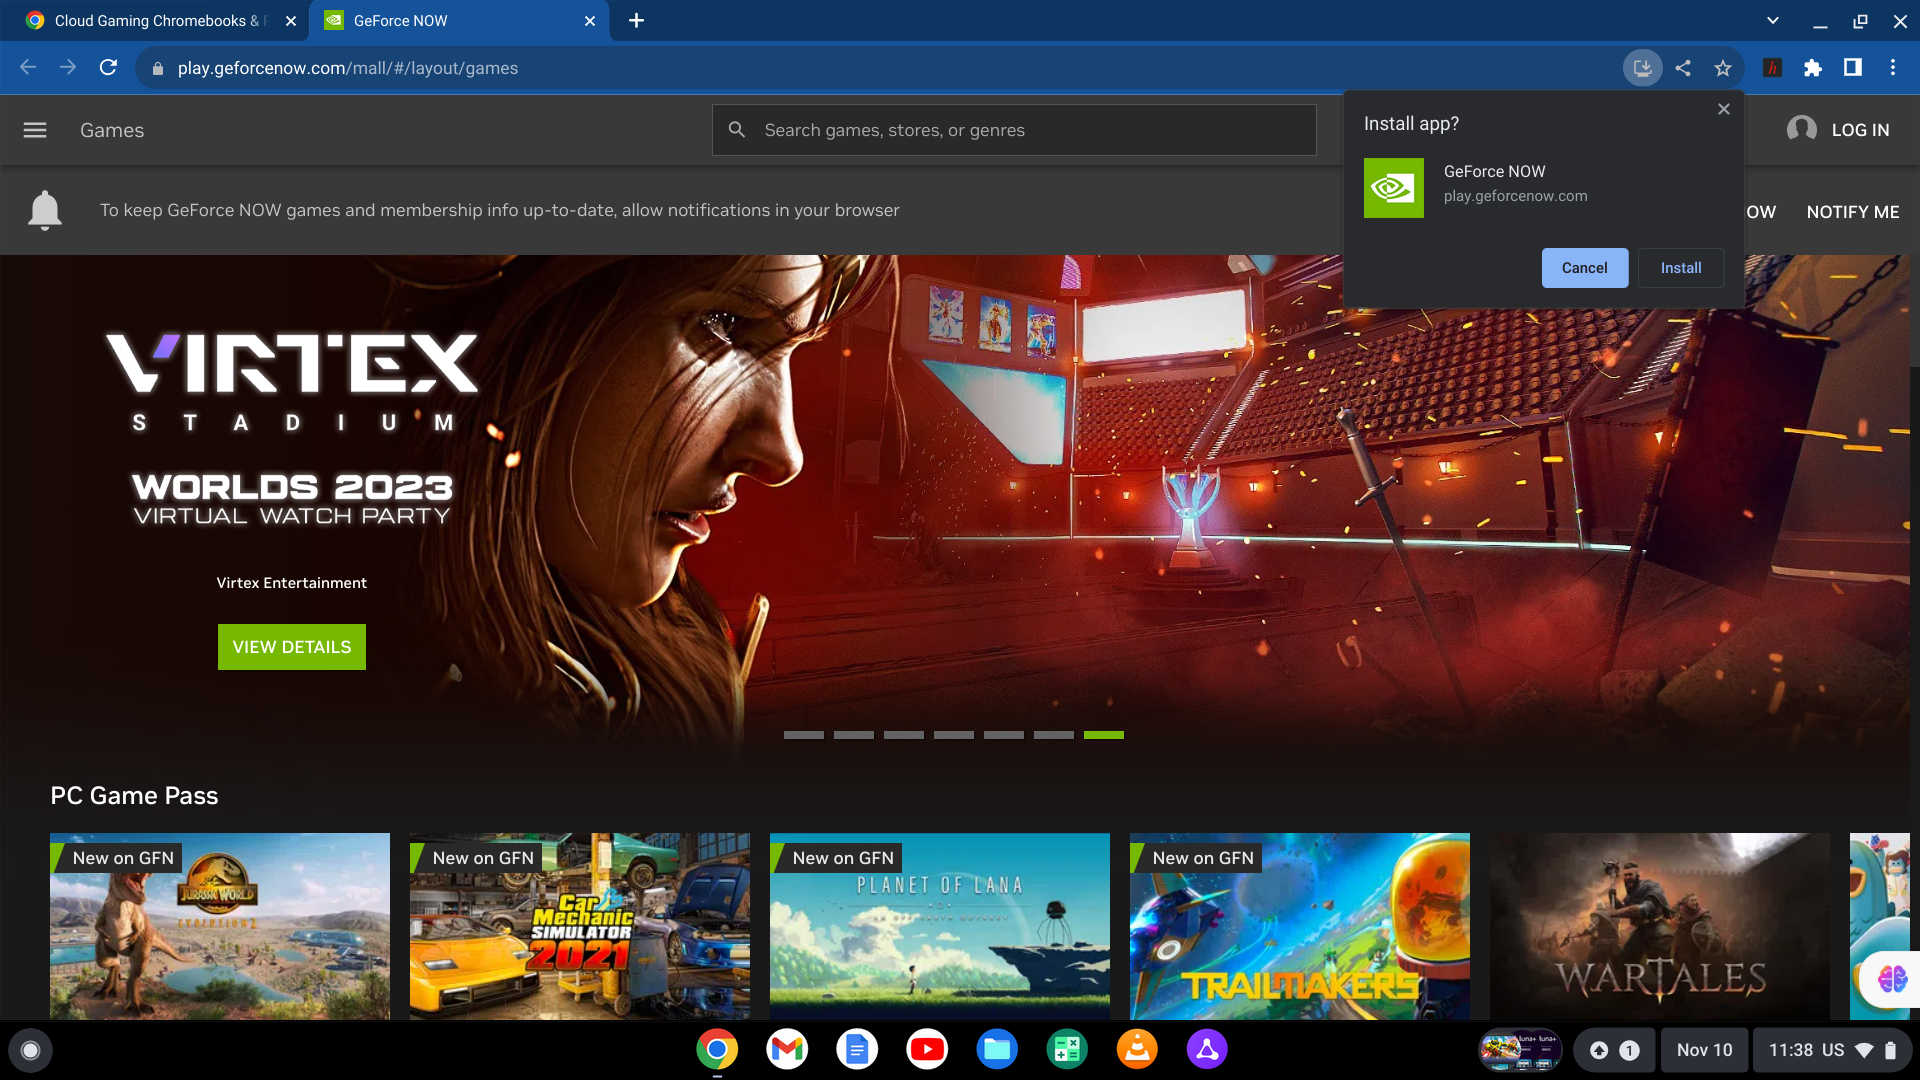
Task: Click the share icon in the address bar
Action: 1683,67
